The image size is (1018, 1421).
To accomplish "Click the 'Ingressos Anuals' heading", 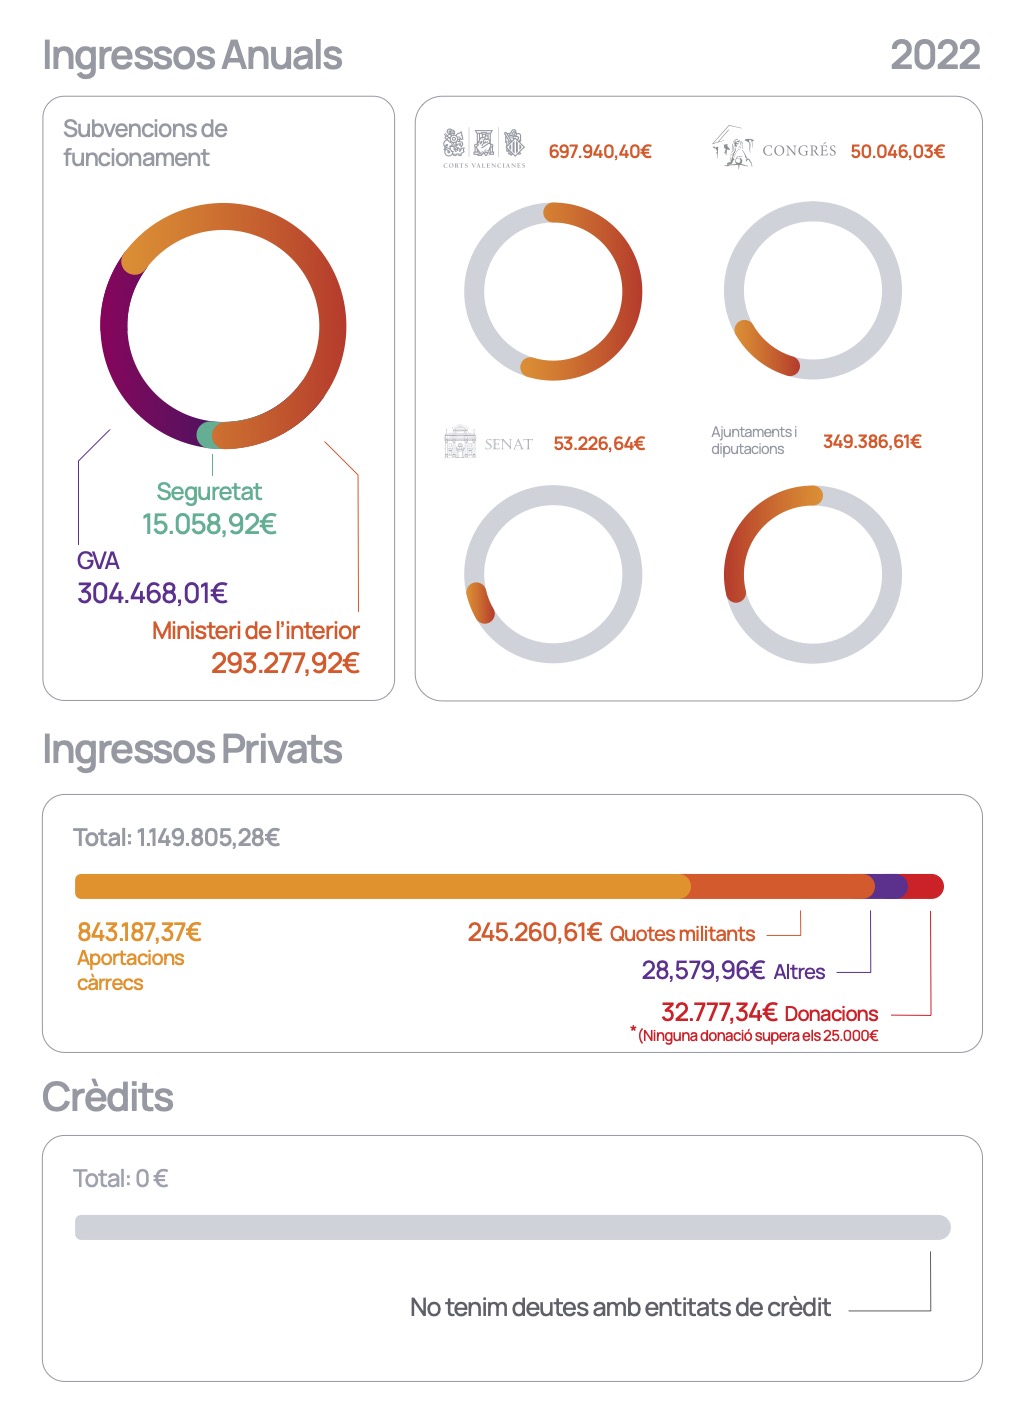I will pos(192,55).
